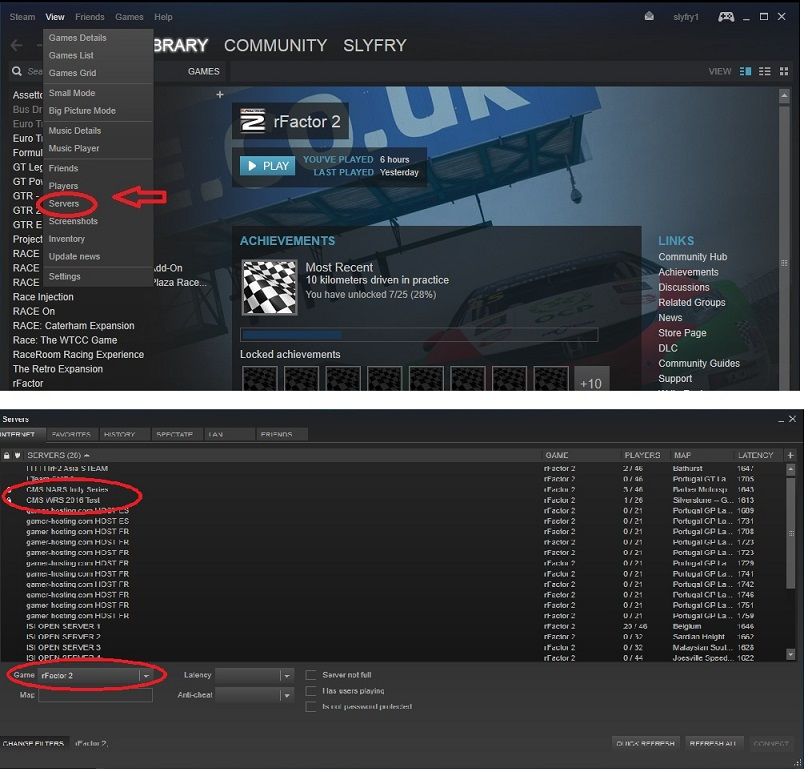This screenshot has height=772, width=808.
Task: Choose Big Picture Mode from View menu
Action: (82, 111)
